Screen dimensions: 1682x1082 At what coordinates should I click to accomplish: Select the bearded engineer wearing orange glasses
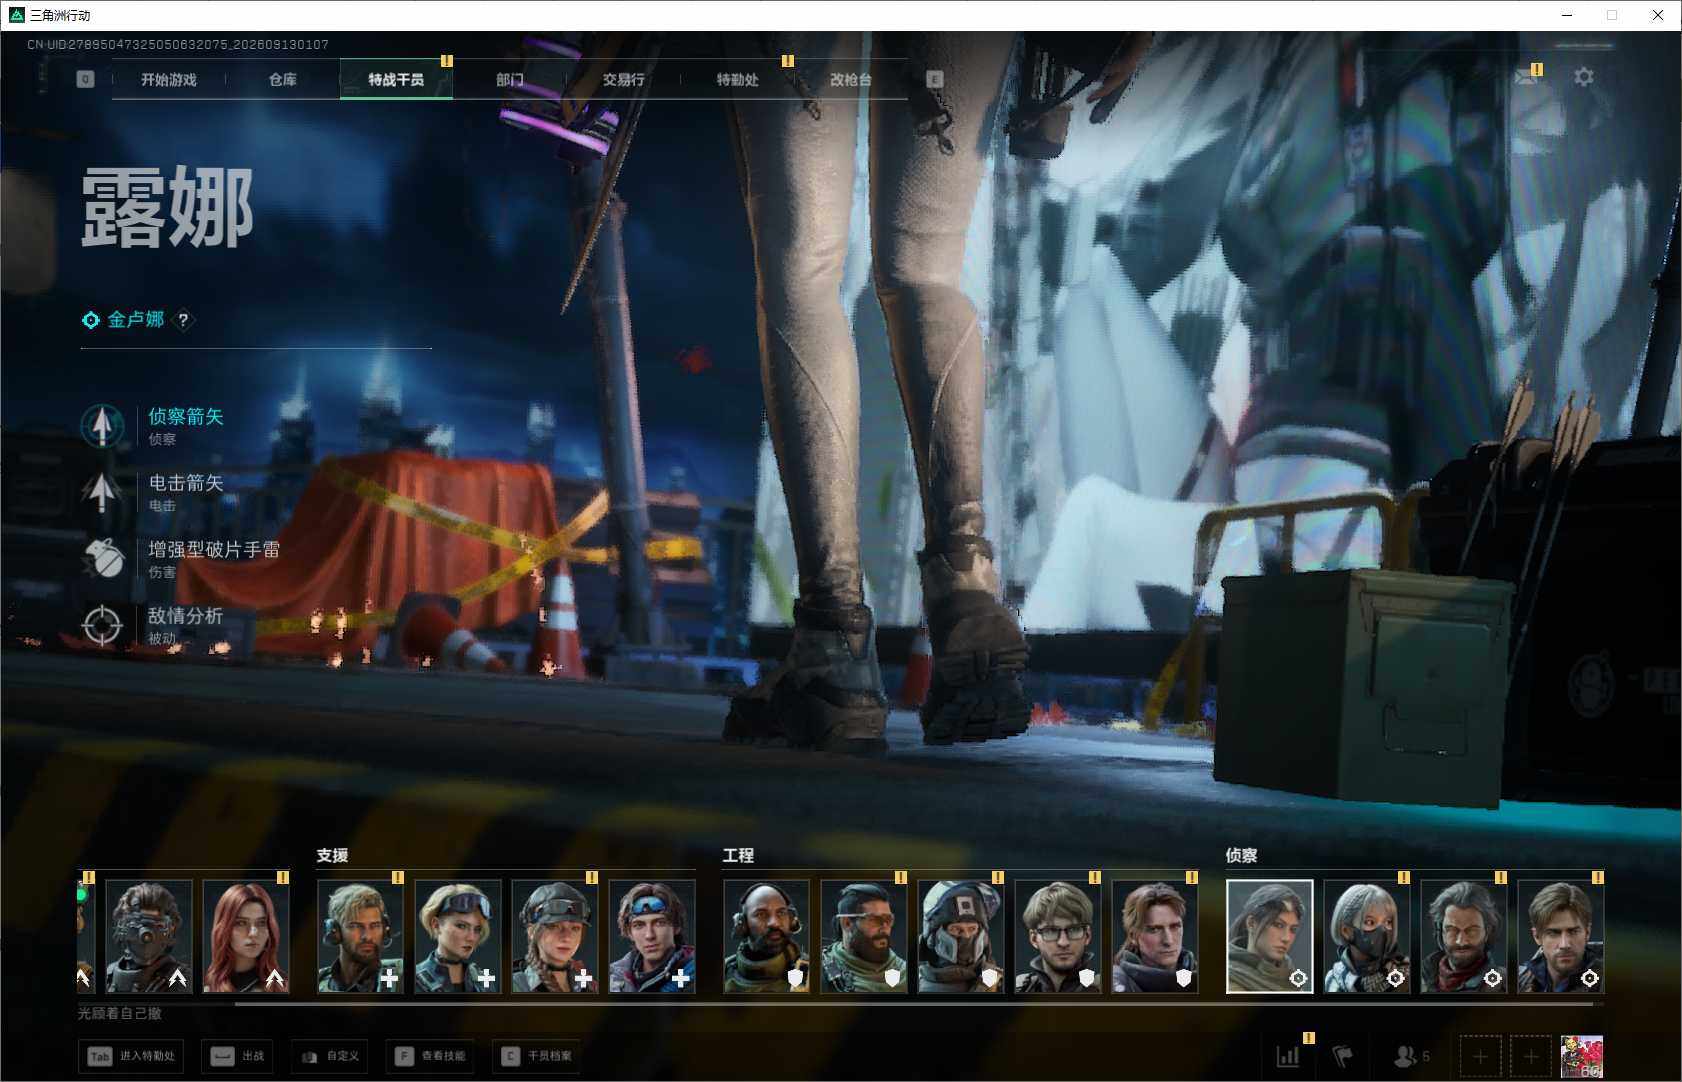pos(863,936)
